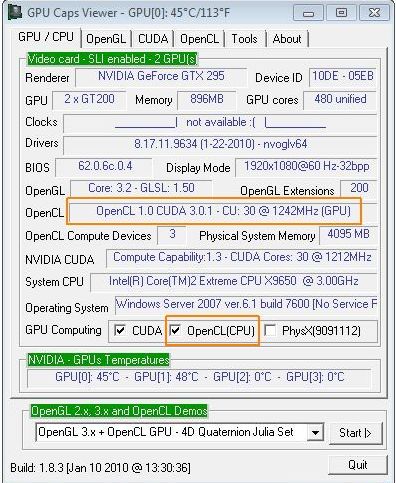Toggle the CUDA checkbox
The height and width of the screenshot is (483, 396).
click(x=120, y=331)
